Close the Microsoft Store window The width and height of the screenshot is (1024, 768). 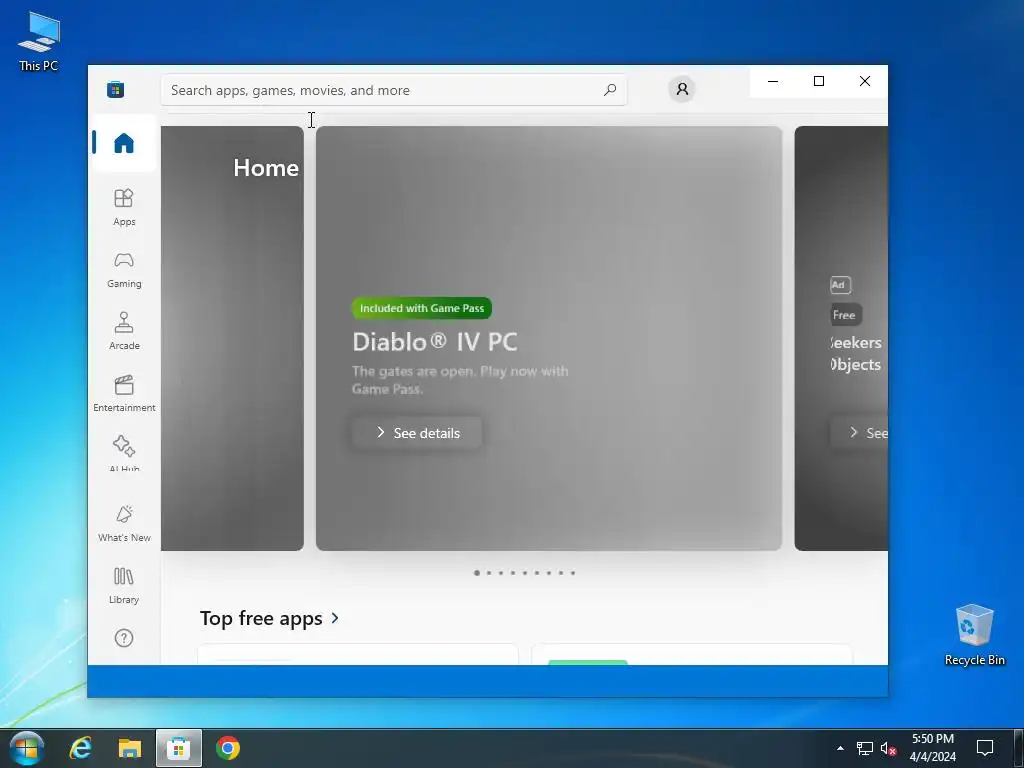(x=865, y=81)
